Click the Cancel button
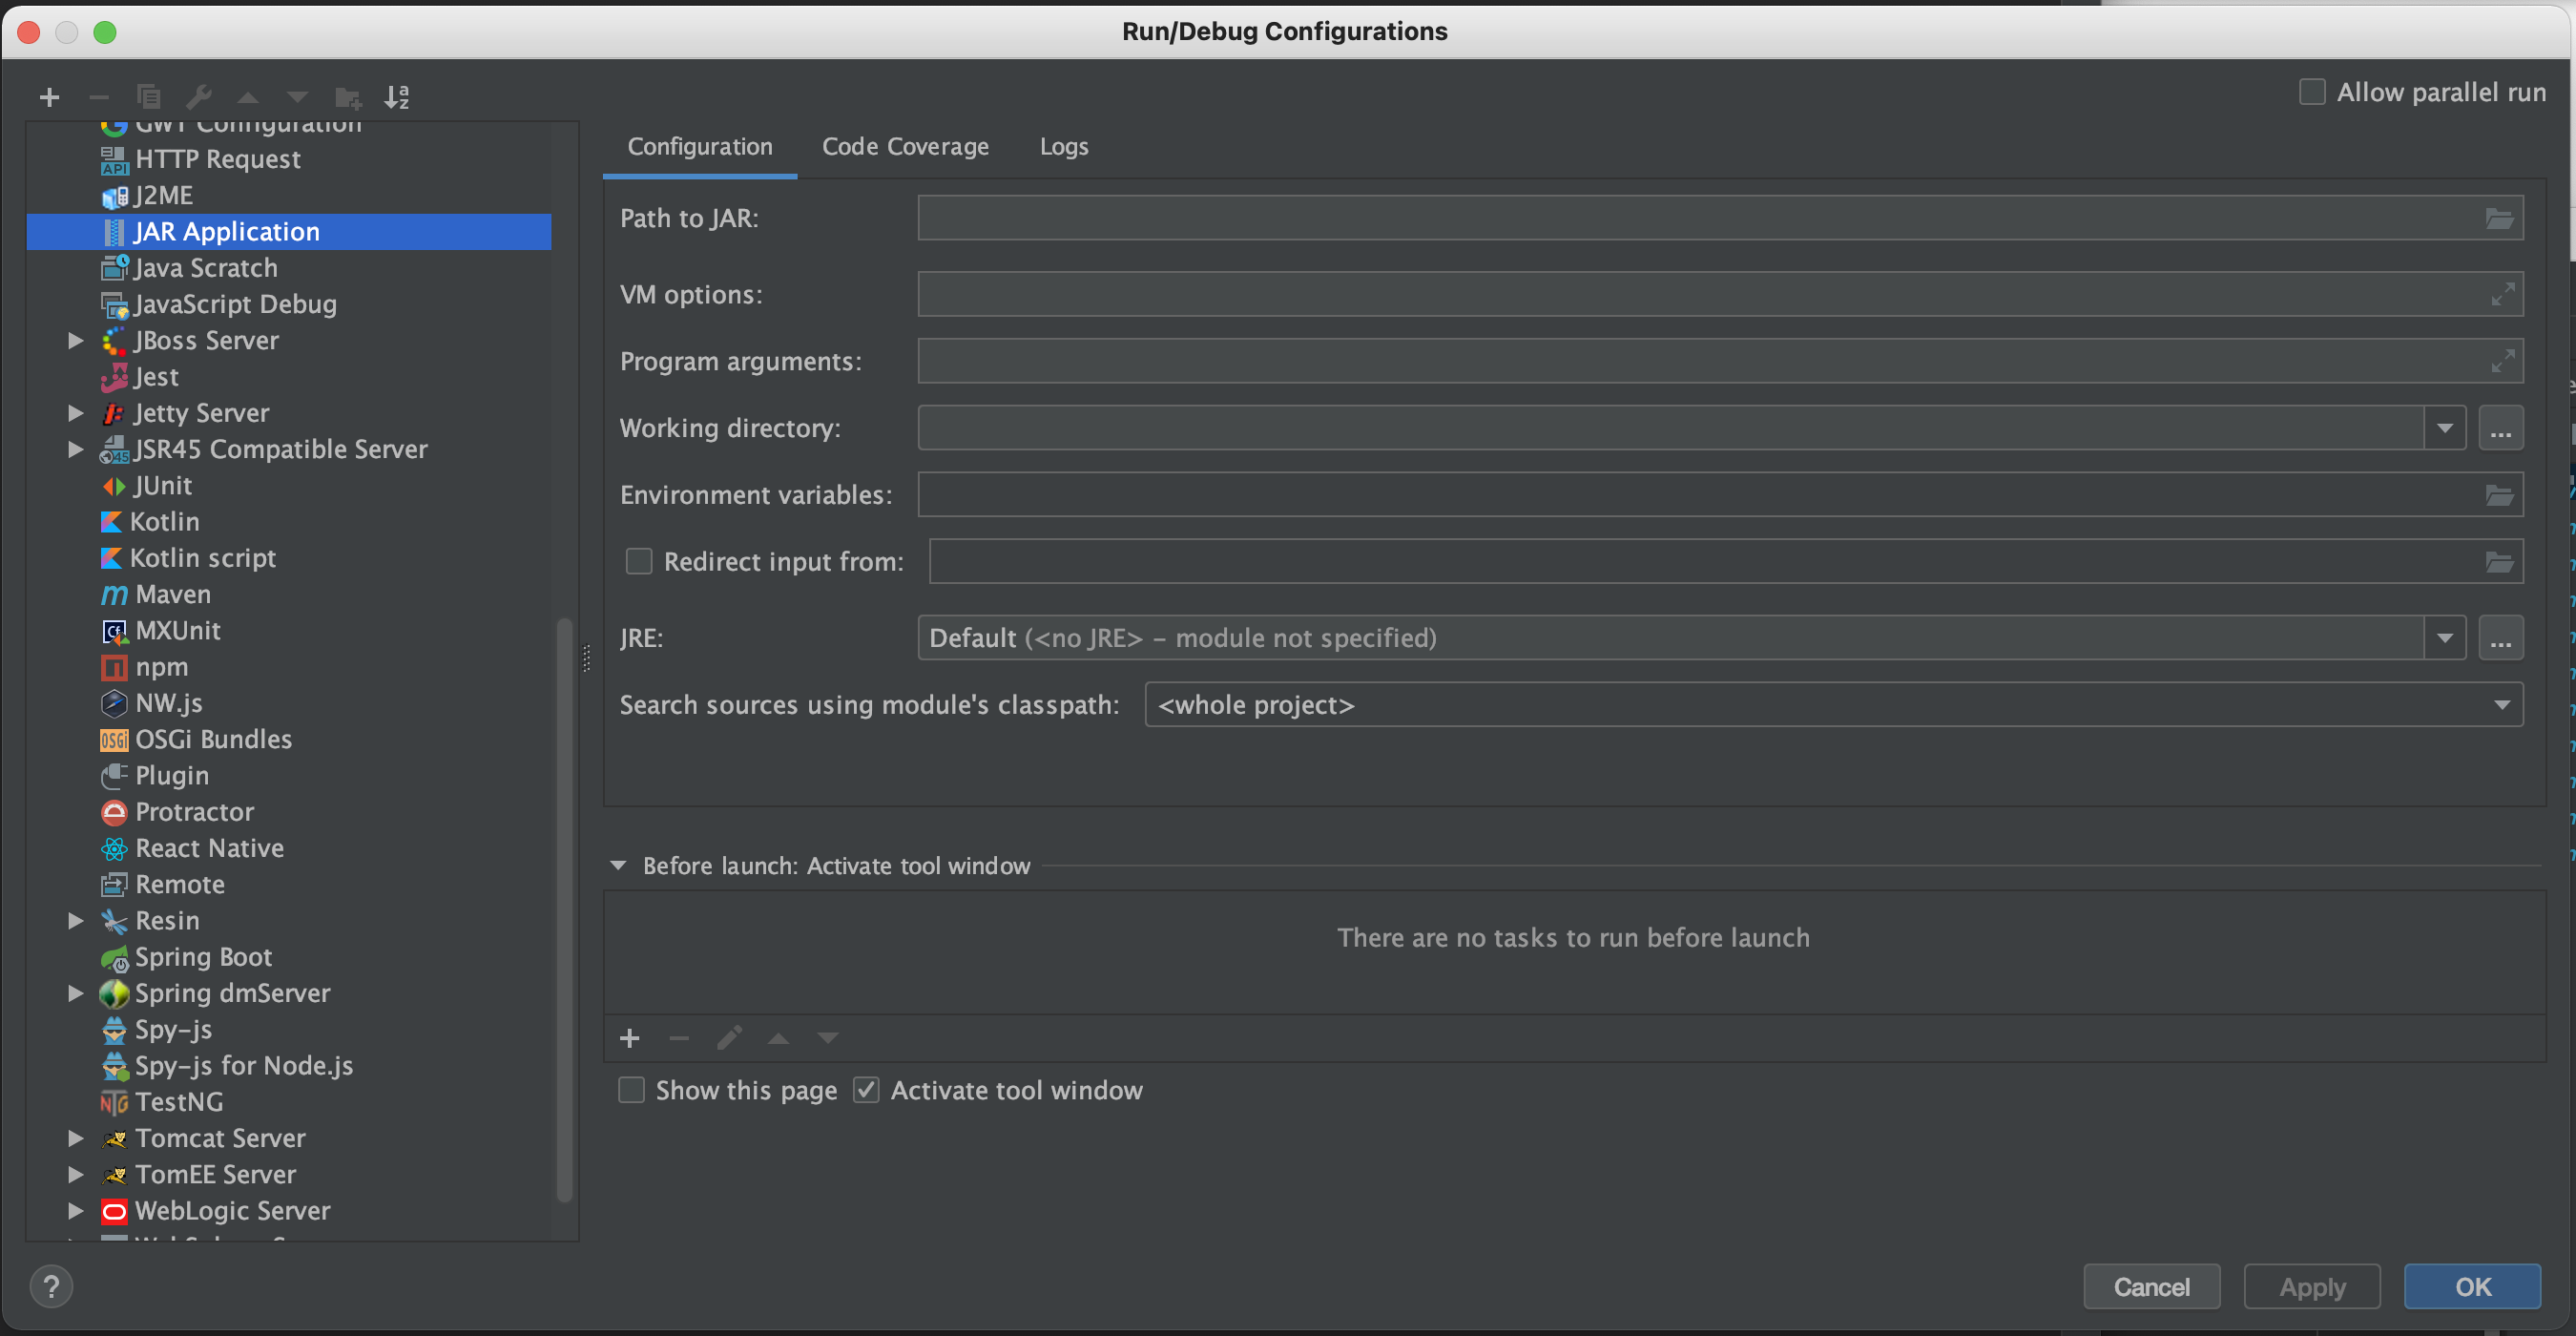 pos(2151,1287)
